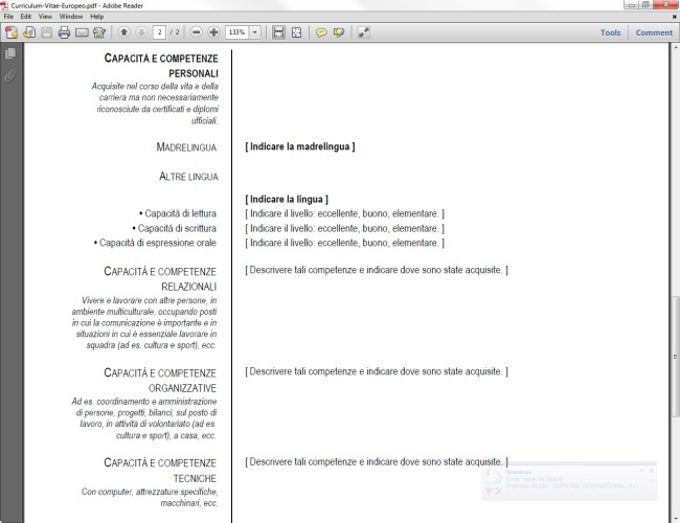
Task: Open the Help menu
Action: (x=97, y=16)
